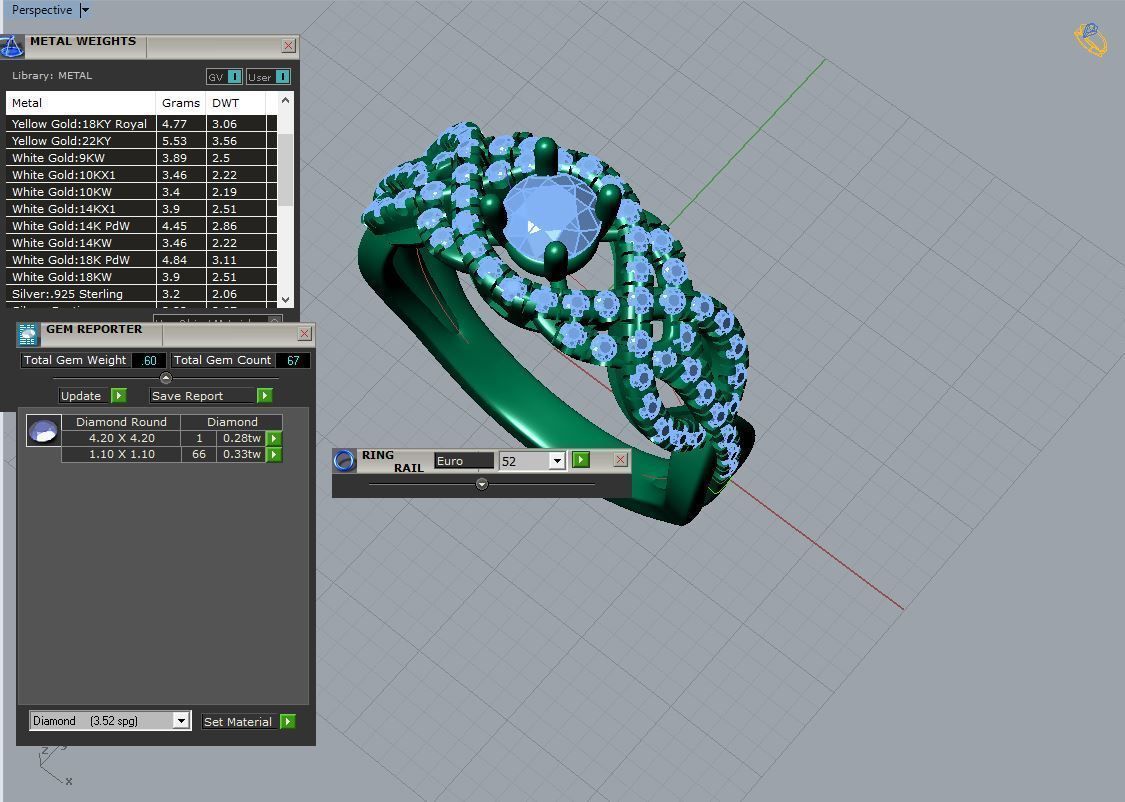Click the green arrow beside Update
This screenshot has width=1125, height=802.
coord(119,395)
